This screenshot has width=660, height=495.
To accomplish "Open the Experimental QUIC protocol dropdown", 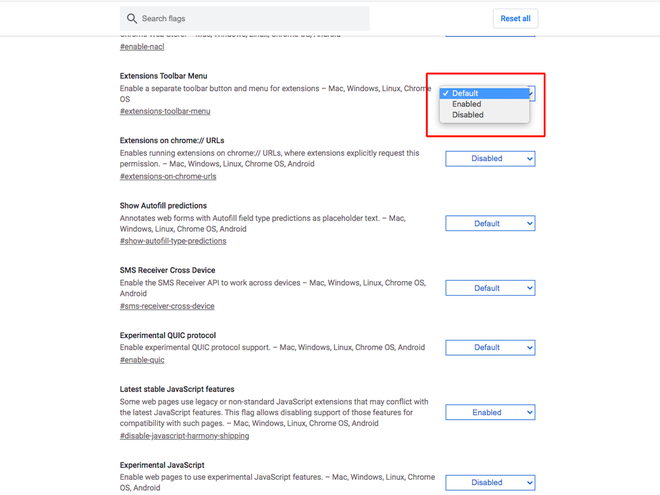I will [490, 348].
